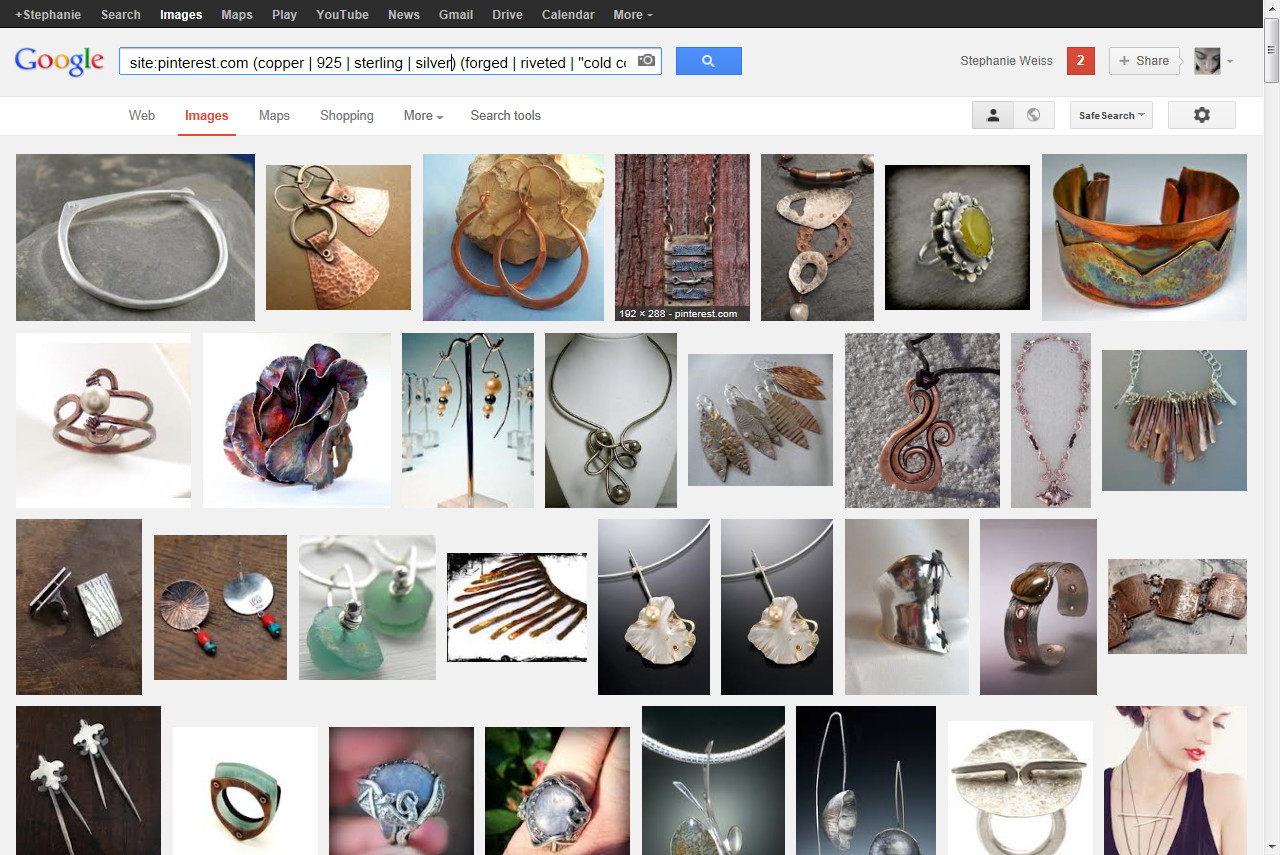Click the search-by-image camera icon
This screenshot has width=1280, height=855.
click(645, 61)
